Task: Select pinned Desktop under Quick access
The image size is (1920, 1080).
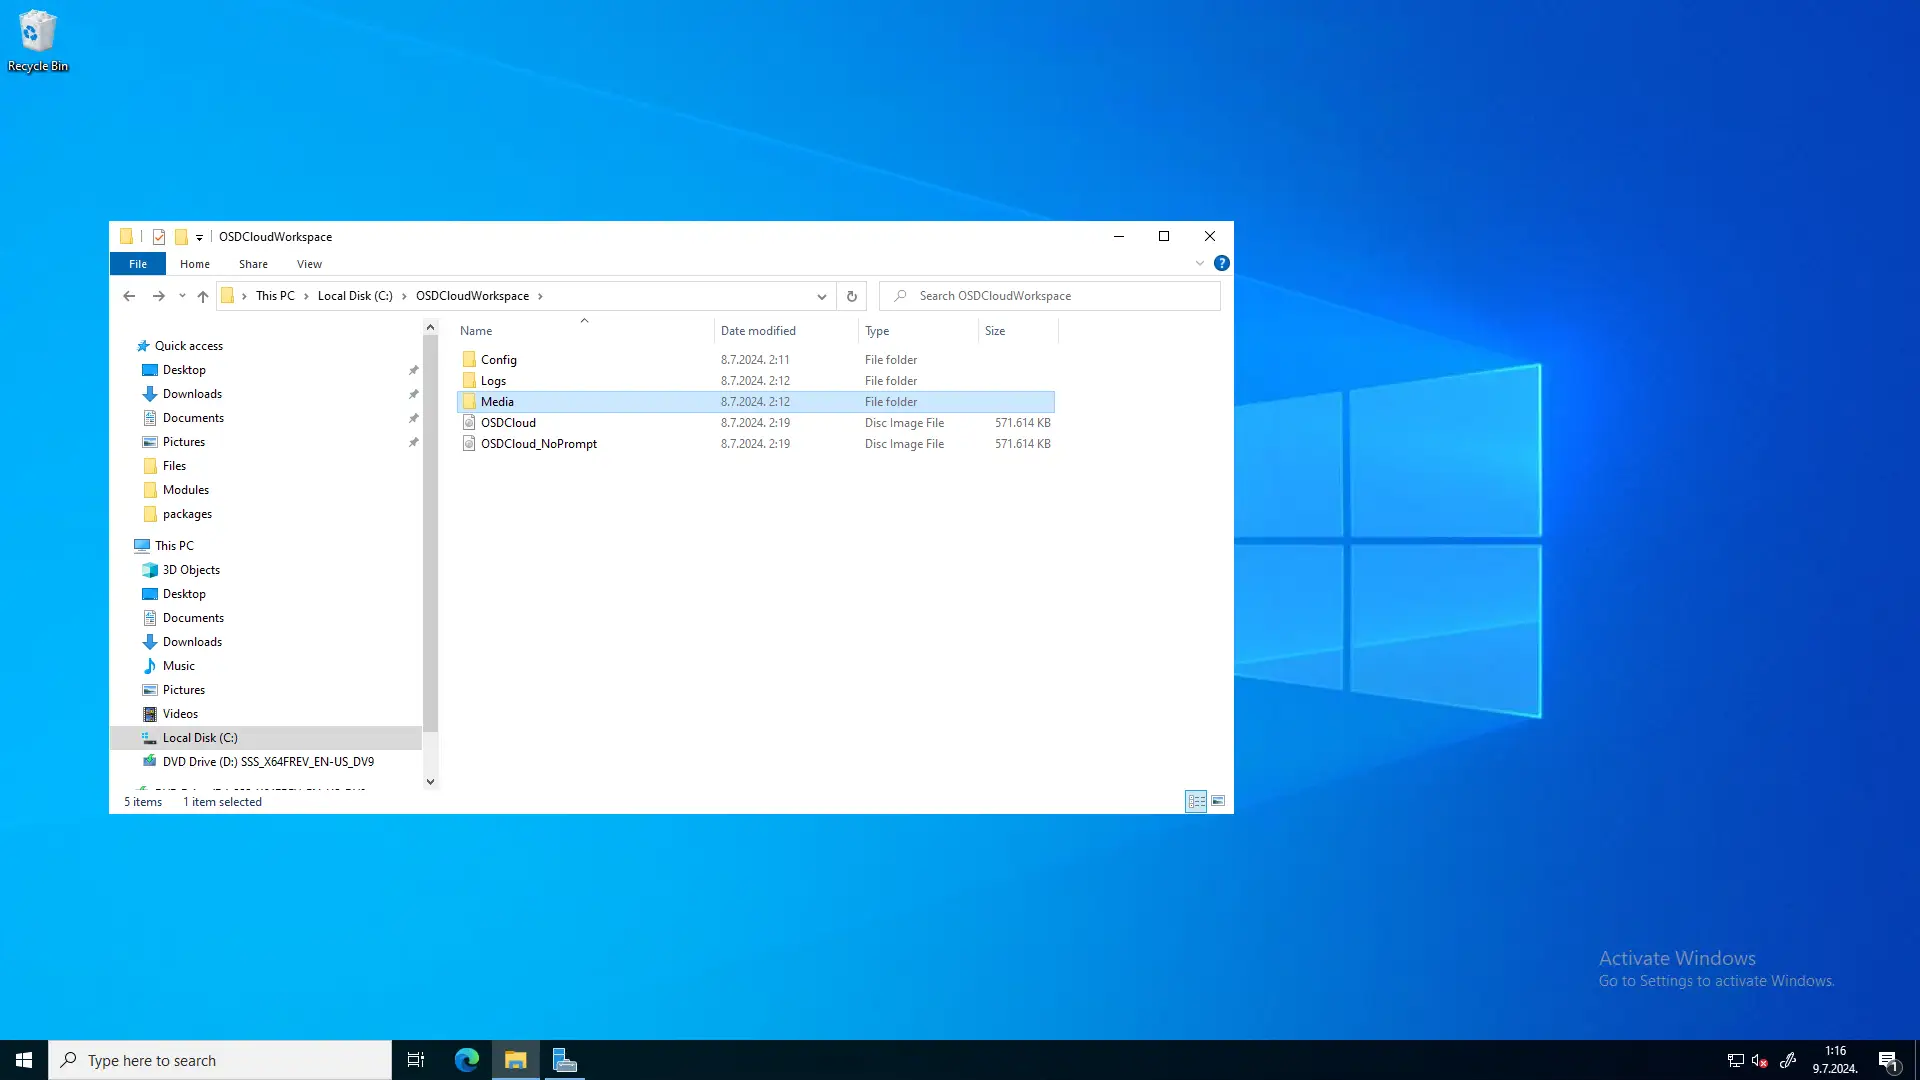Action: (x=184, y=370)
